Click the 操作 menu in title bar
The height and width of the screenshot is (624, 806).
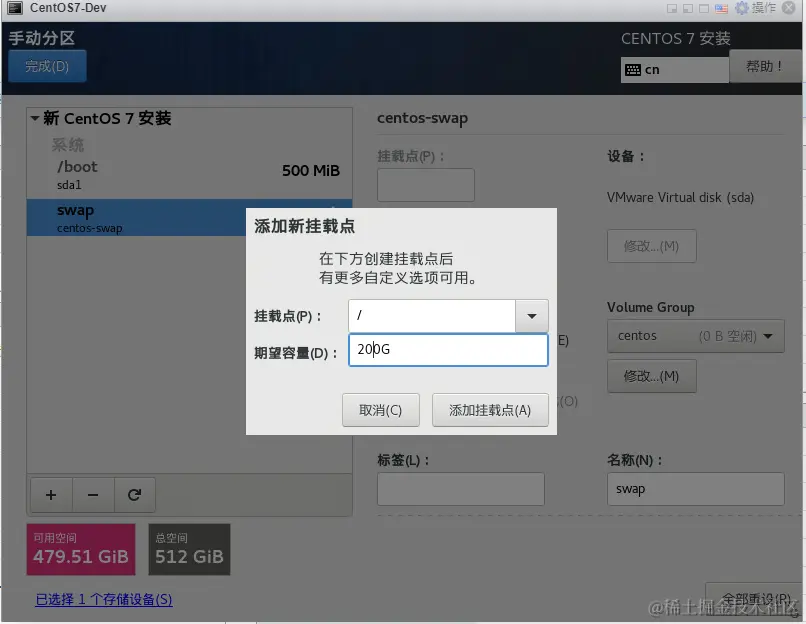click(x=764, y=8)
